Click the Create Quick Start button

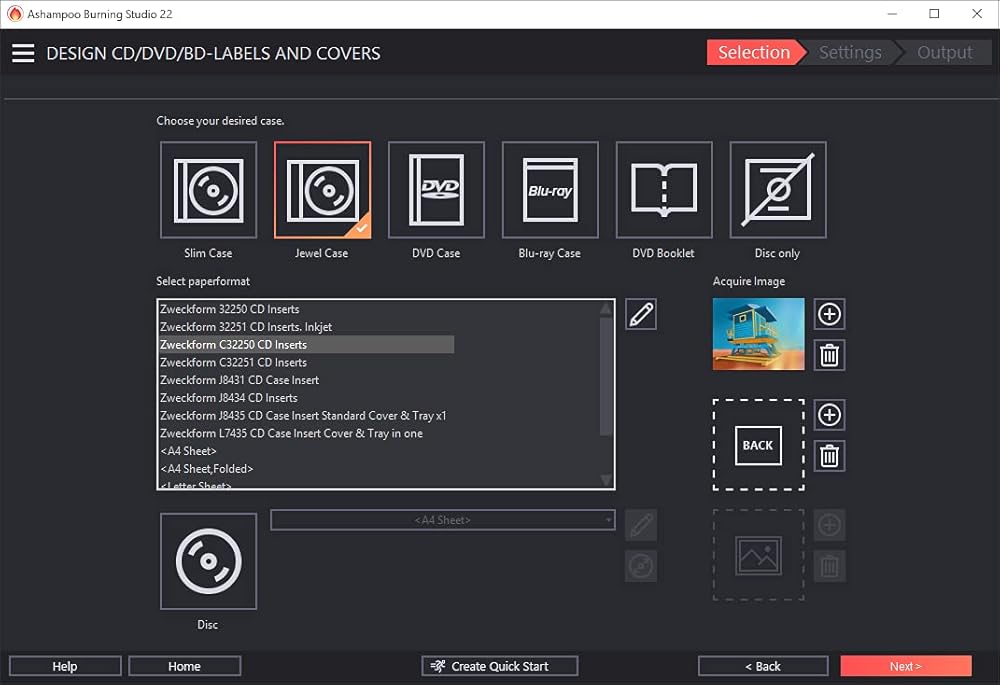(500, 666)
